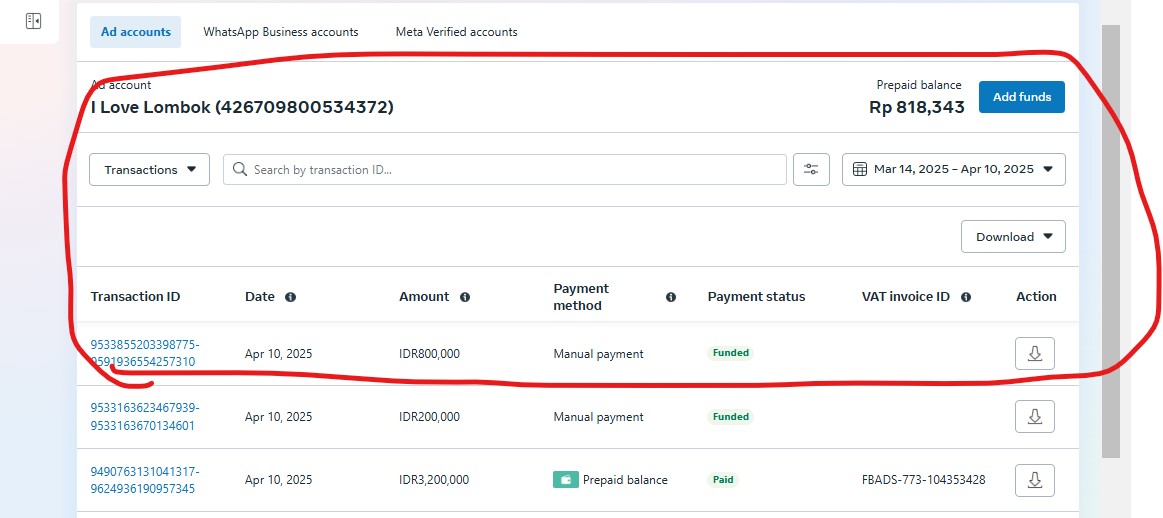
Task: Download receipt for IDR200,000 transaction
Action: pyautogui.click(x=1035, y=417)
